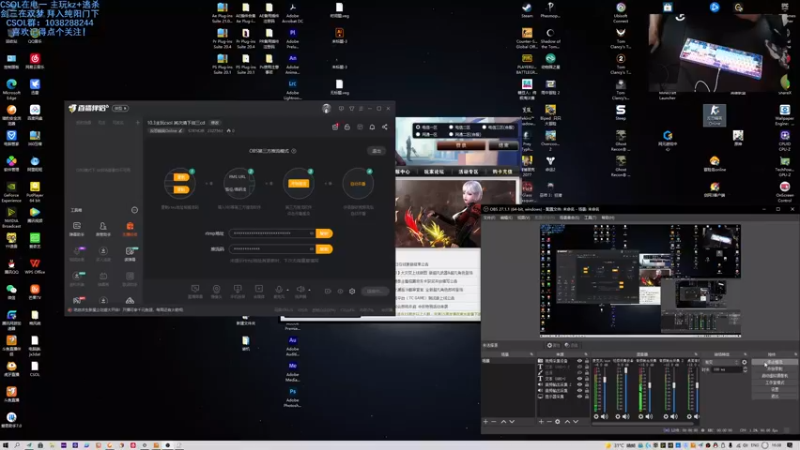This screenshot has height=450, width=800.
Task: Expand microphone options arrow in companion toolbar
Action: pos(287,290)
